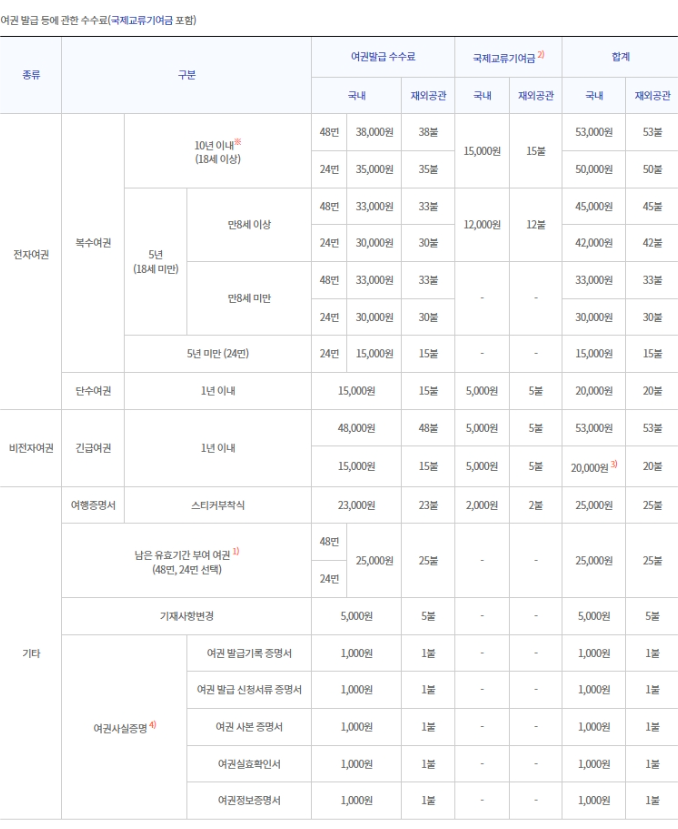Click the 38,000원 fee value
The image size is (678, 829).
(x=374, y=132)
